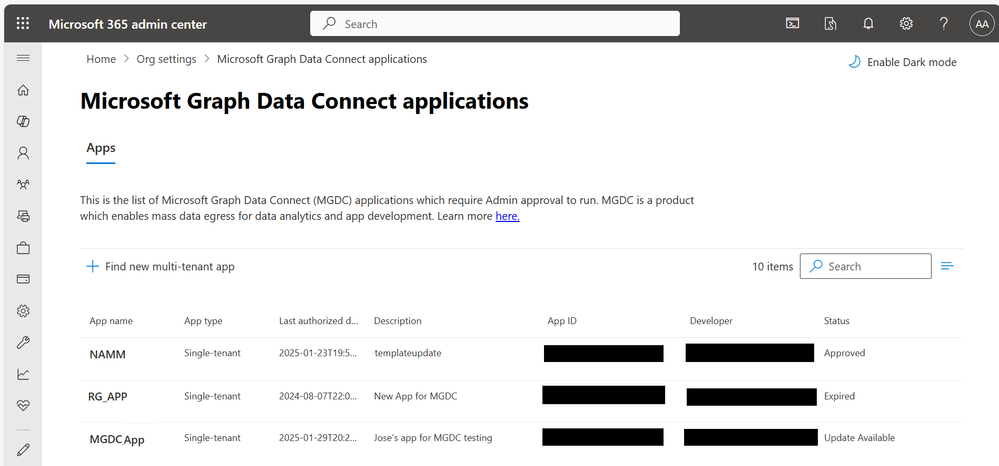999x466 pixels.
Task: Open Users in the sidebar
Action: (x=23, y=153)
